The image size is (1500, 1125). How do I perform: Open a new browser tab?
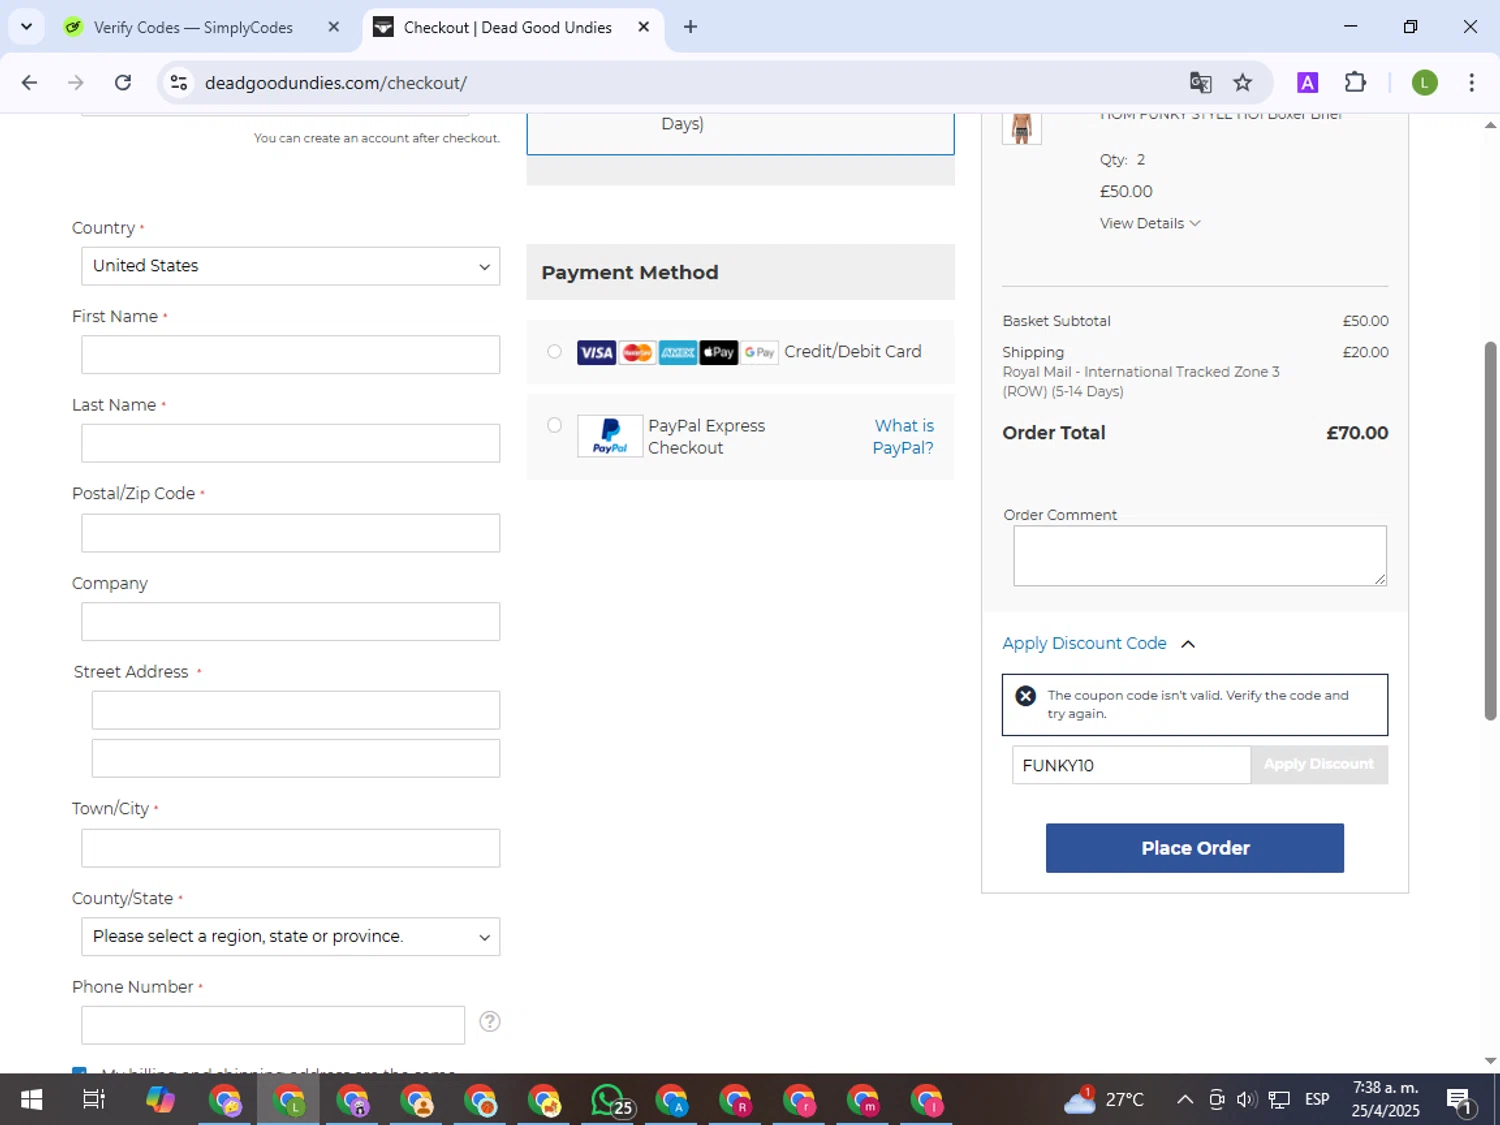pos(690,27)
